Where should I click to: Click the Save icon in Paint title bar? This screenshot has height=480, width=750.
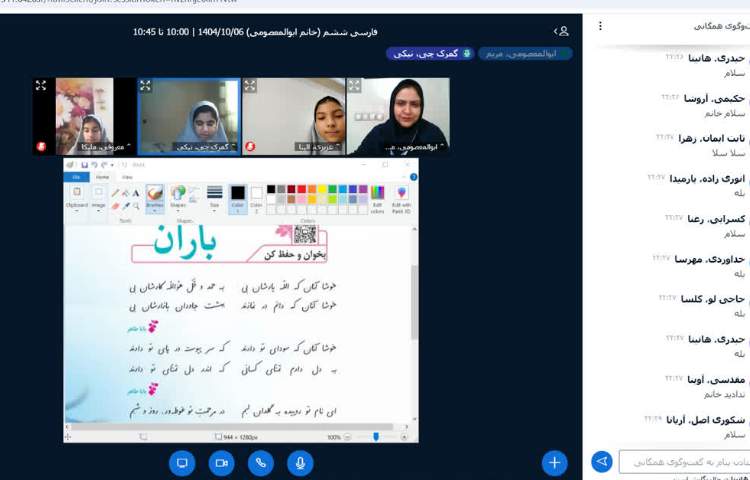click(85, 165)
